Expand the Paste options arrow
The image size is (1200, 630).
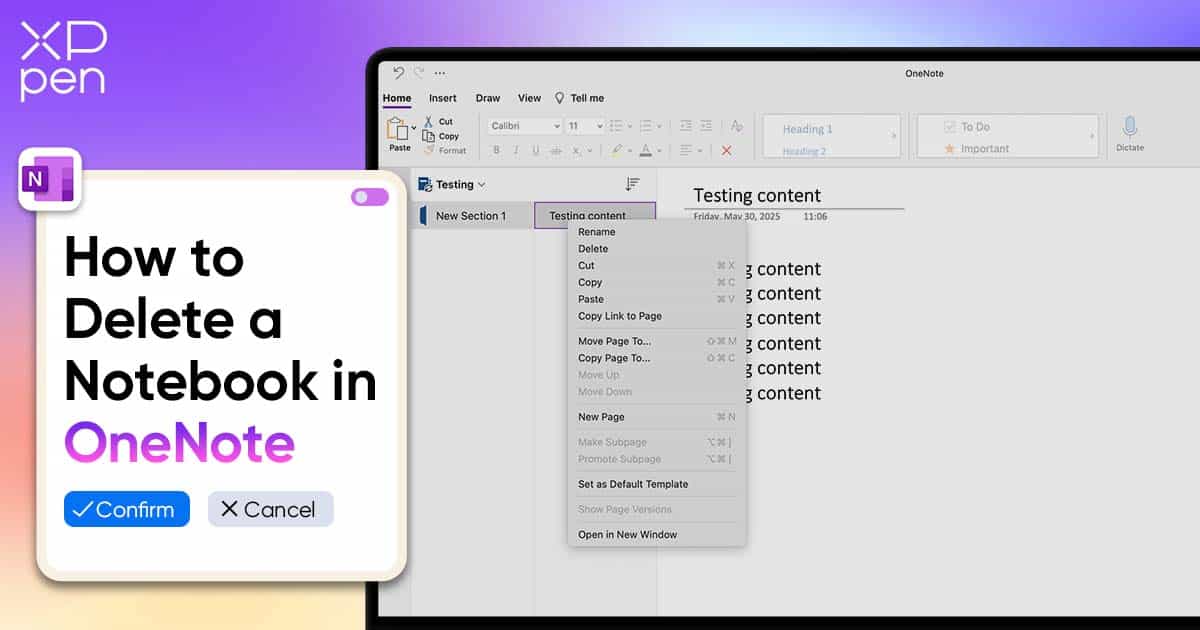(x=414, y=128)
